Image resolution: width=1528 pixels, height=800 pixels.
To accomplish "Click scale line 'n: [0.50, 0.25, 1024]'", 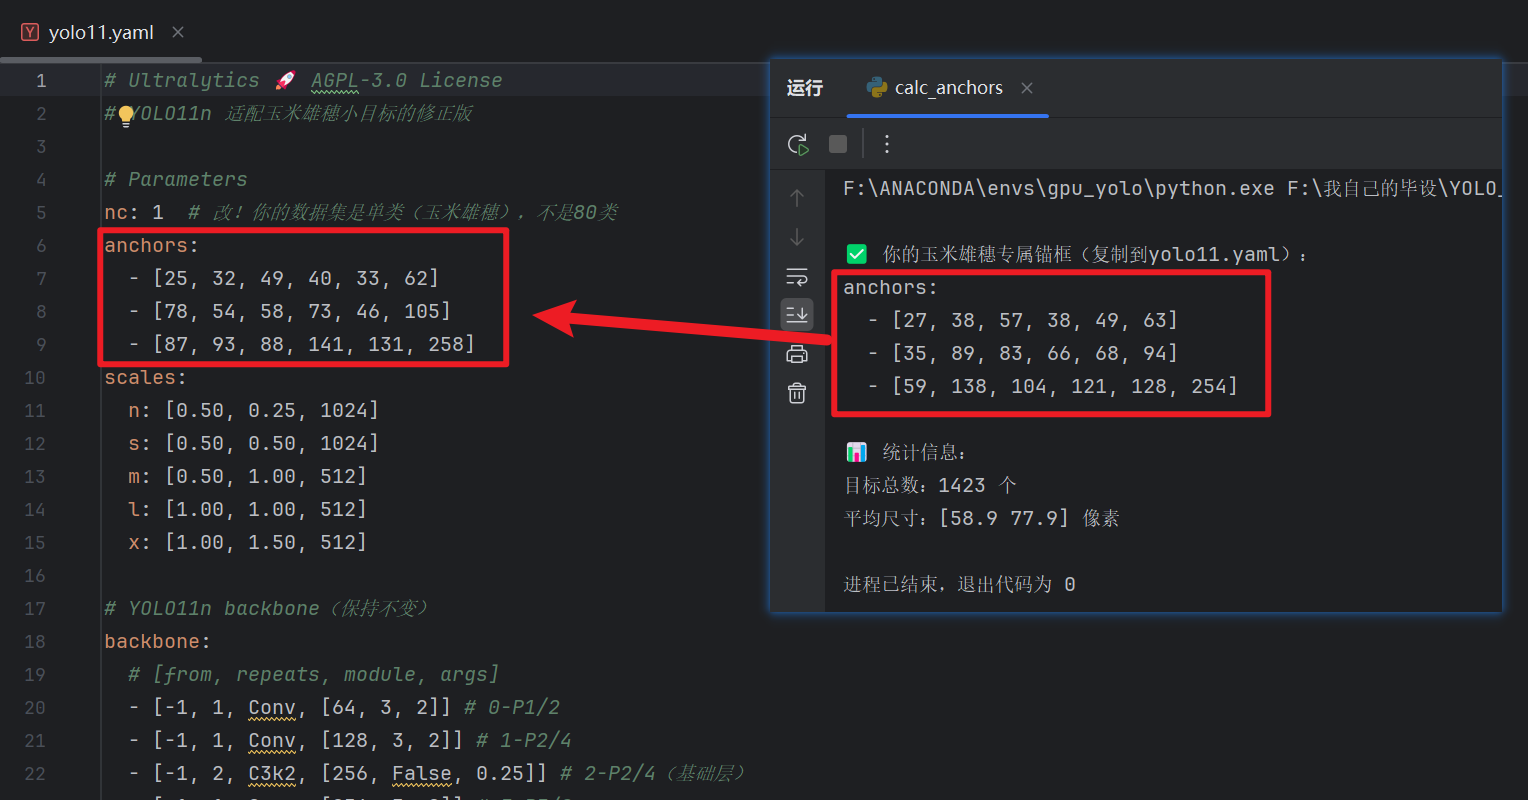I will pos(254,410).
